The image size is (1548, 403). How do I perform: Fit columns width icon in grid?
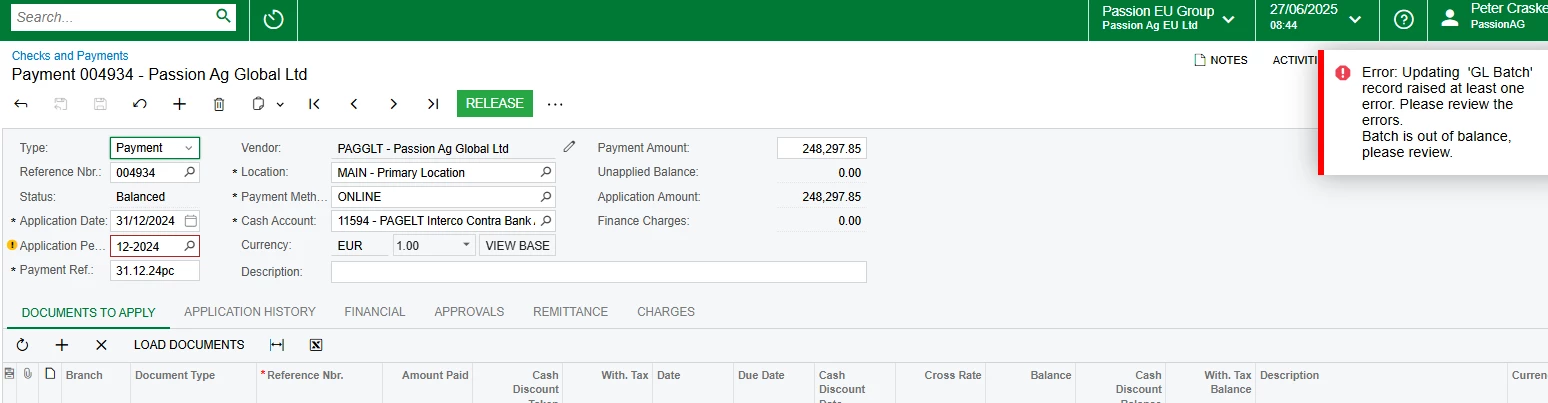point(277,345)
